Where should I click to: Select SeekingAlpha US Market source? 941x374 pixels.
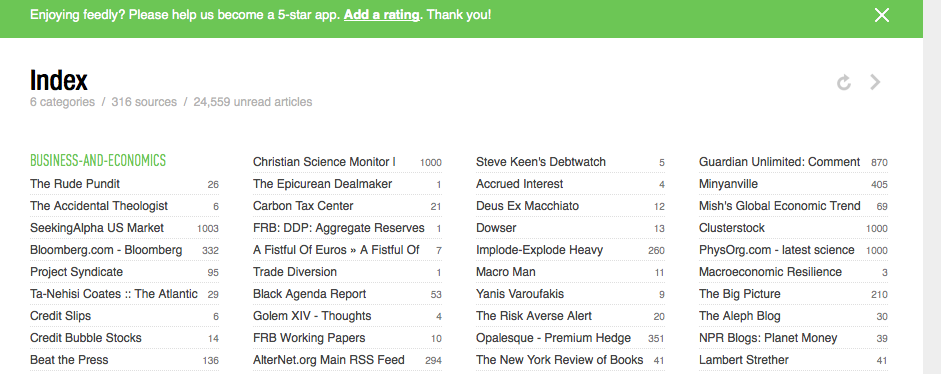click(x=124, y=228)
